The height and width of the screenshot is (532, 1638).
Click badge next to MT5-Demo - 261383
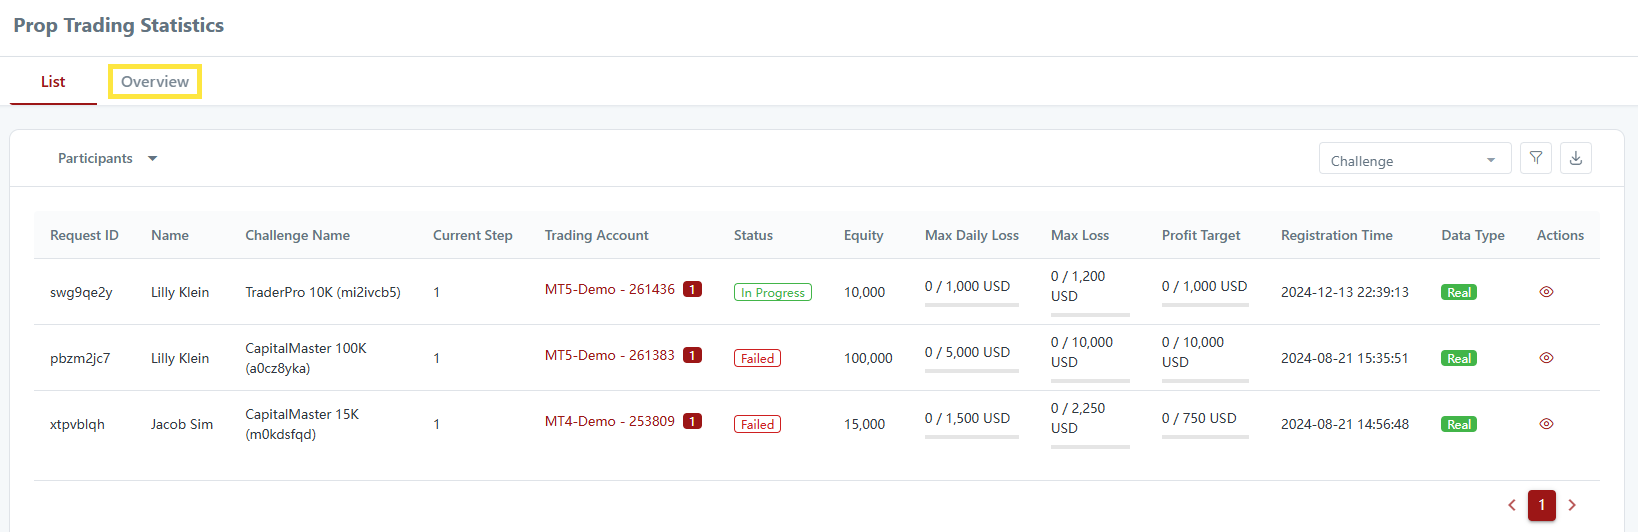tap(692, 355)
